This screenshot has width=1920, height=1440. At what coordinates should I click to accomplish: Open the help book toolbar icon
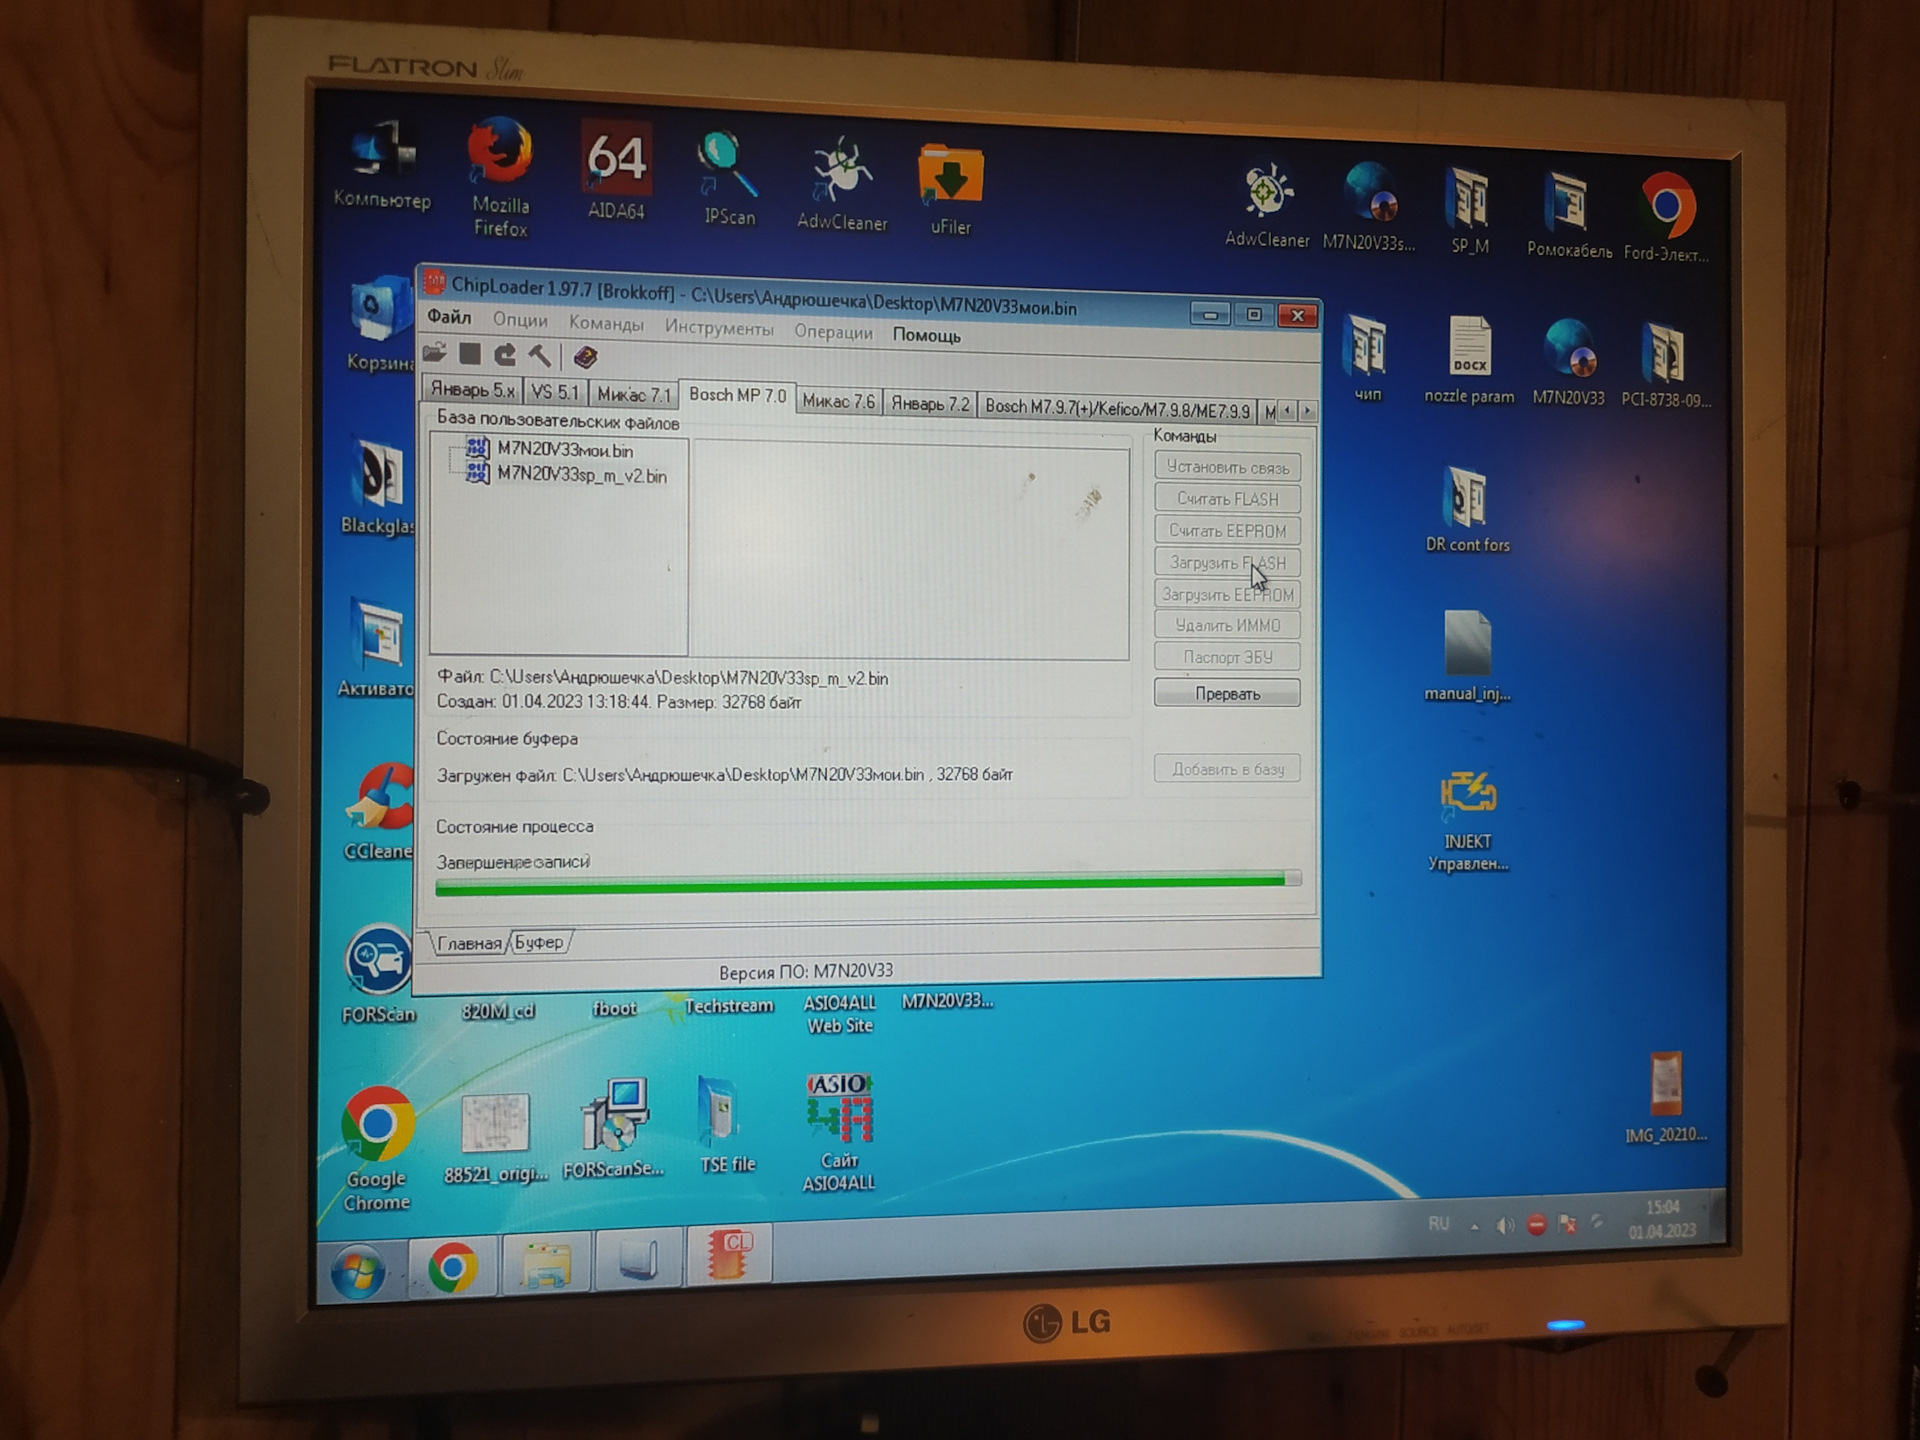[x=585, y=357]
